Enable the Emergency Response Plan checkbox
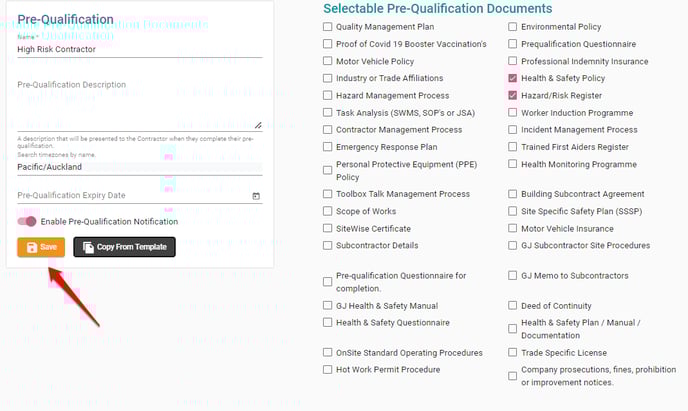 point(327,147)
